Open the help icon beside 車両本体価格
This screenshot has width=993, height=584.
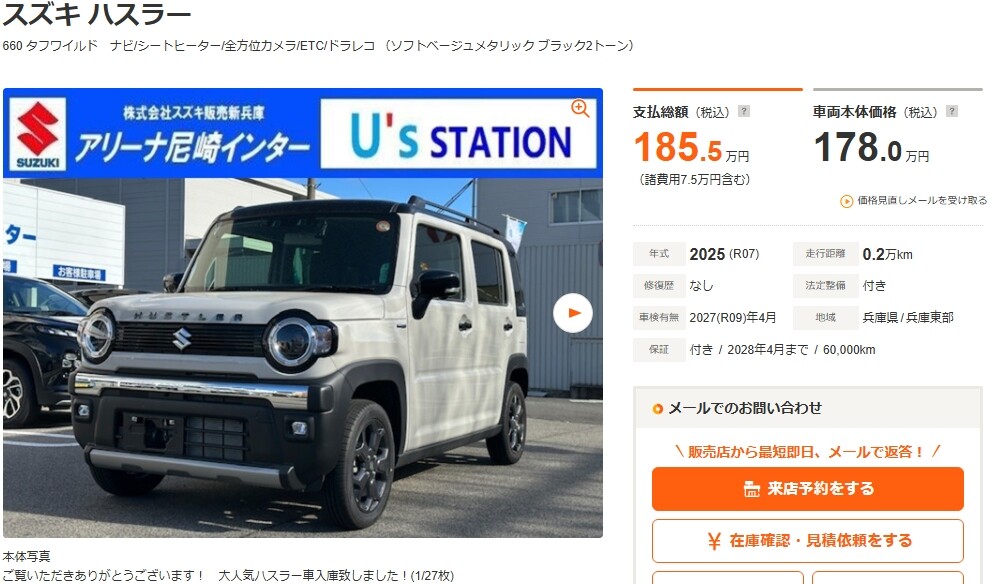pos(951,111)
